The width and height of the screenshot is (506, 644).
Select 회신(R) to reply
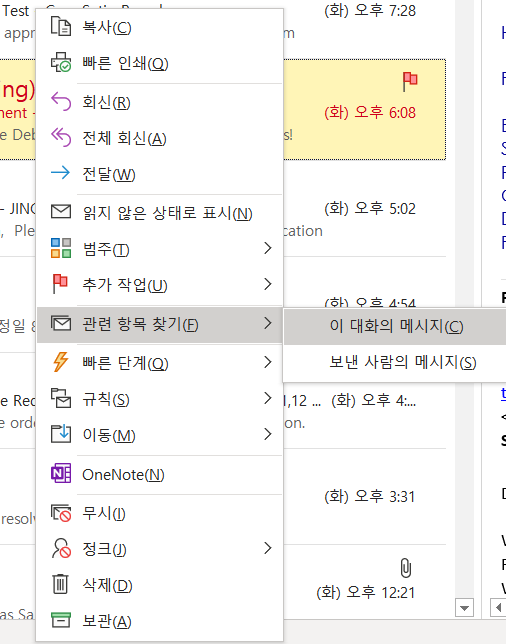point(159,102)
